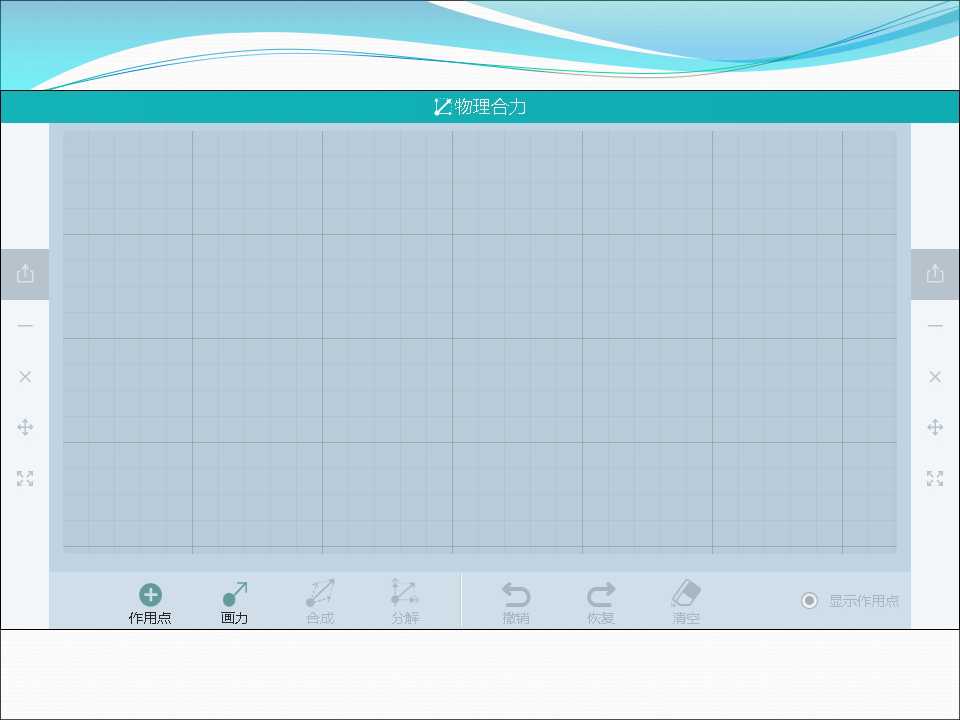
Task: Clear the canvas with 清空 eraser
Action: 686,602
